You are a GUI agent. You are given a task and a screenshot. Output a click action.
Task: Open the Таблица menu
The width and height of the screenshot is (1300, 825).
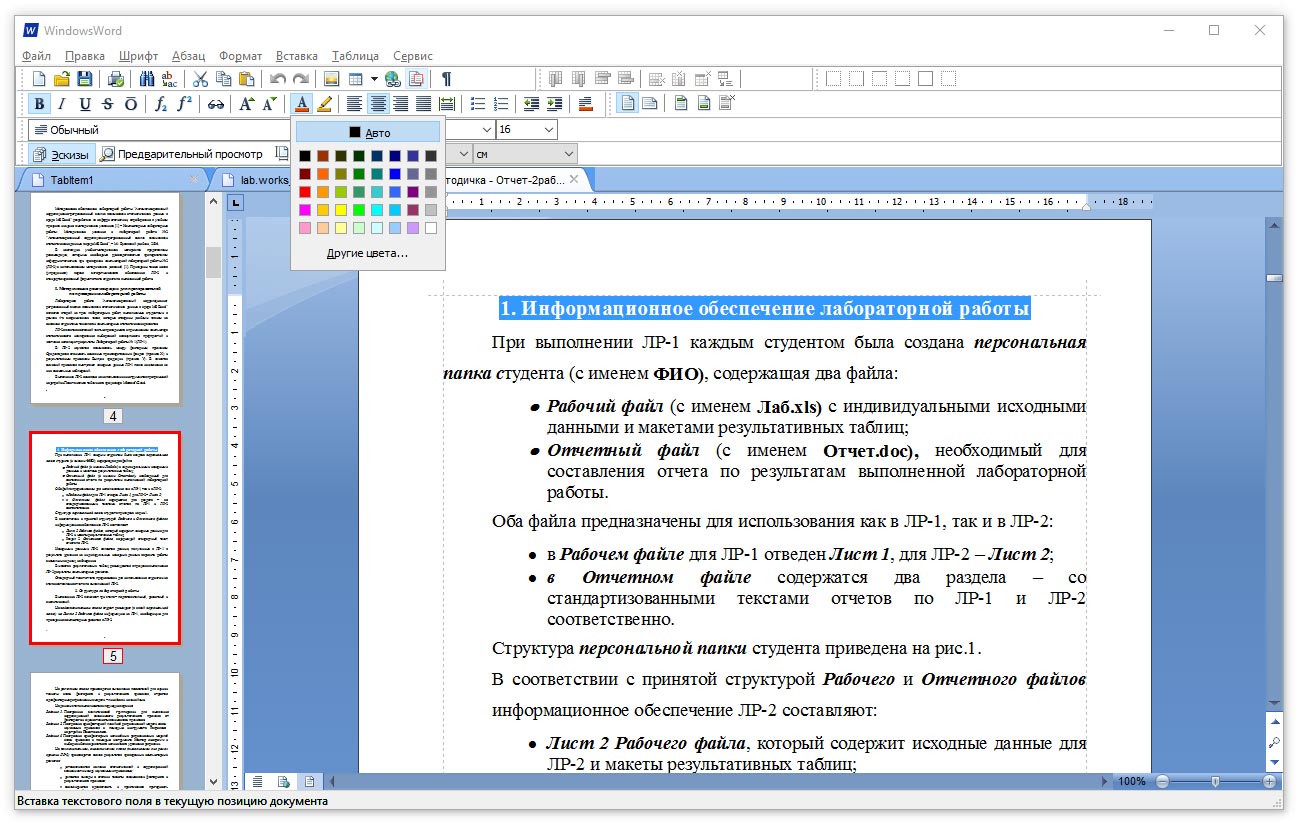(355, 56)
